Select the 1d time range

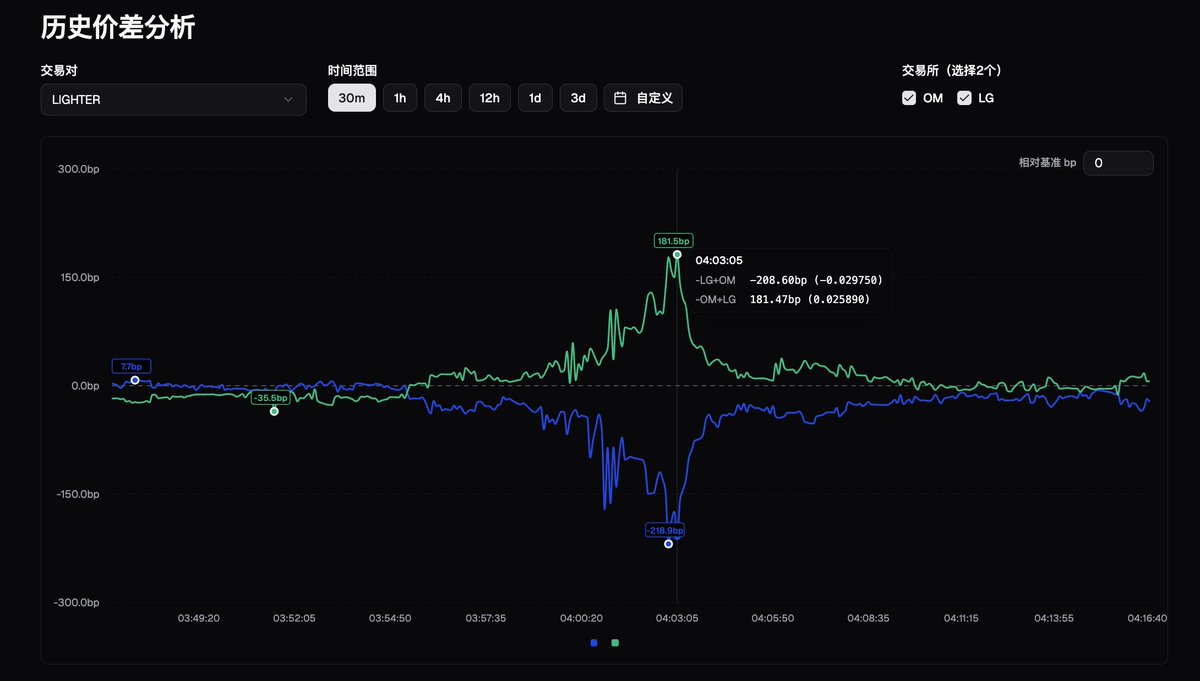(535, 98)
